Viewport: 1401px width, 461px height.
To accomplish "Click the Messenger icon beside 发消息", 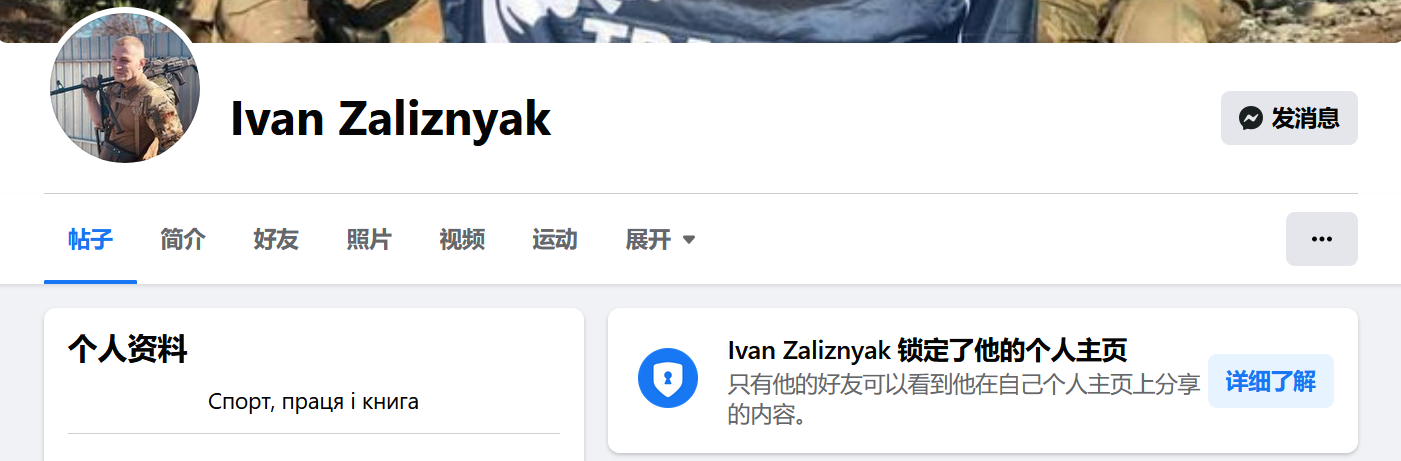I will [1250, 119].
